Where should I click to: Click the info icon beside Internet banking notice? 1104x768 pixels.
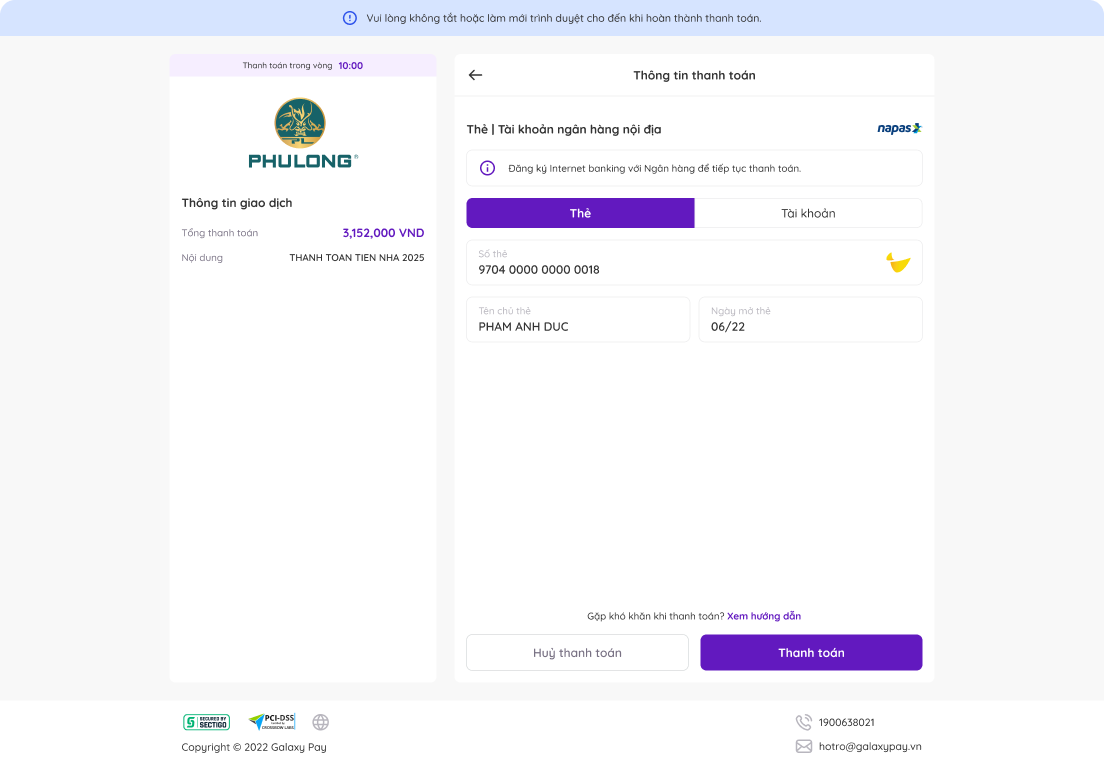coord(487,168)
